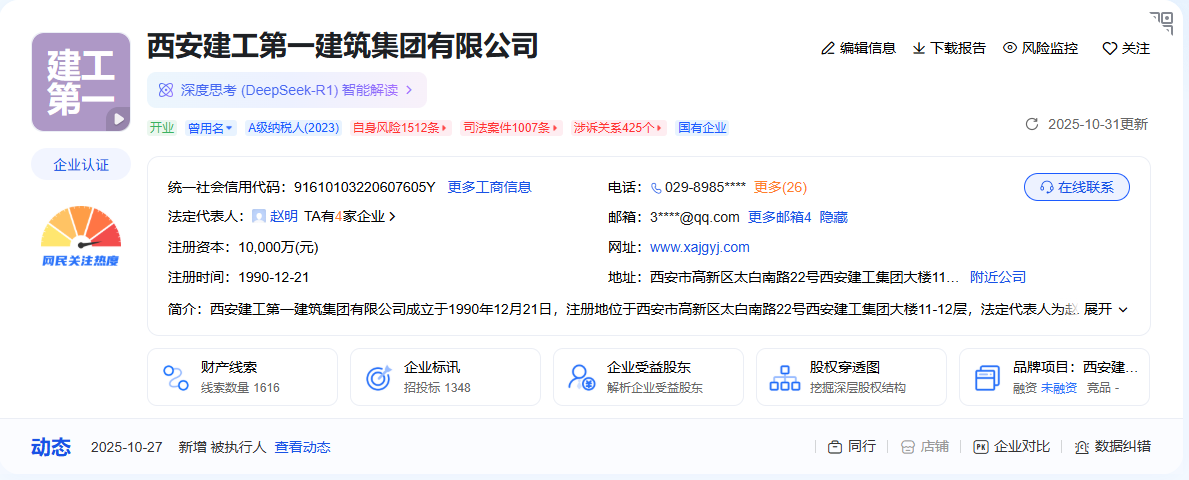Expand 自身风险1512条 tag
Viewport: 1189px width, 480px height.
(x=400, y=128)
